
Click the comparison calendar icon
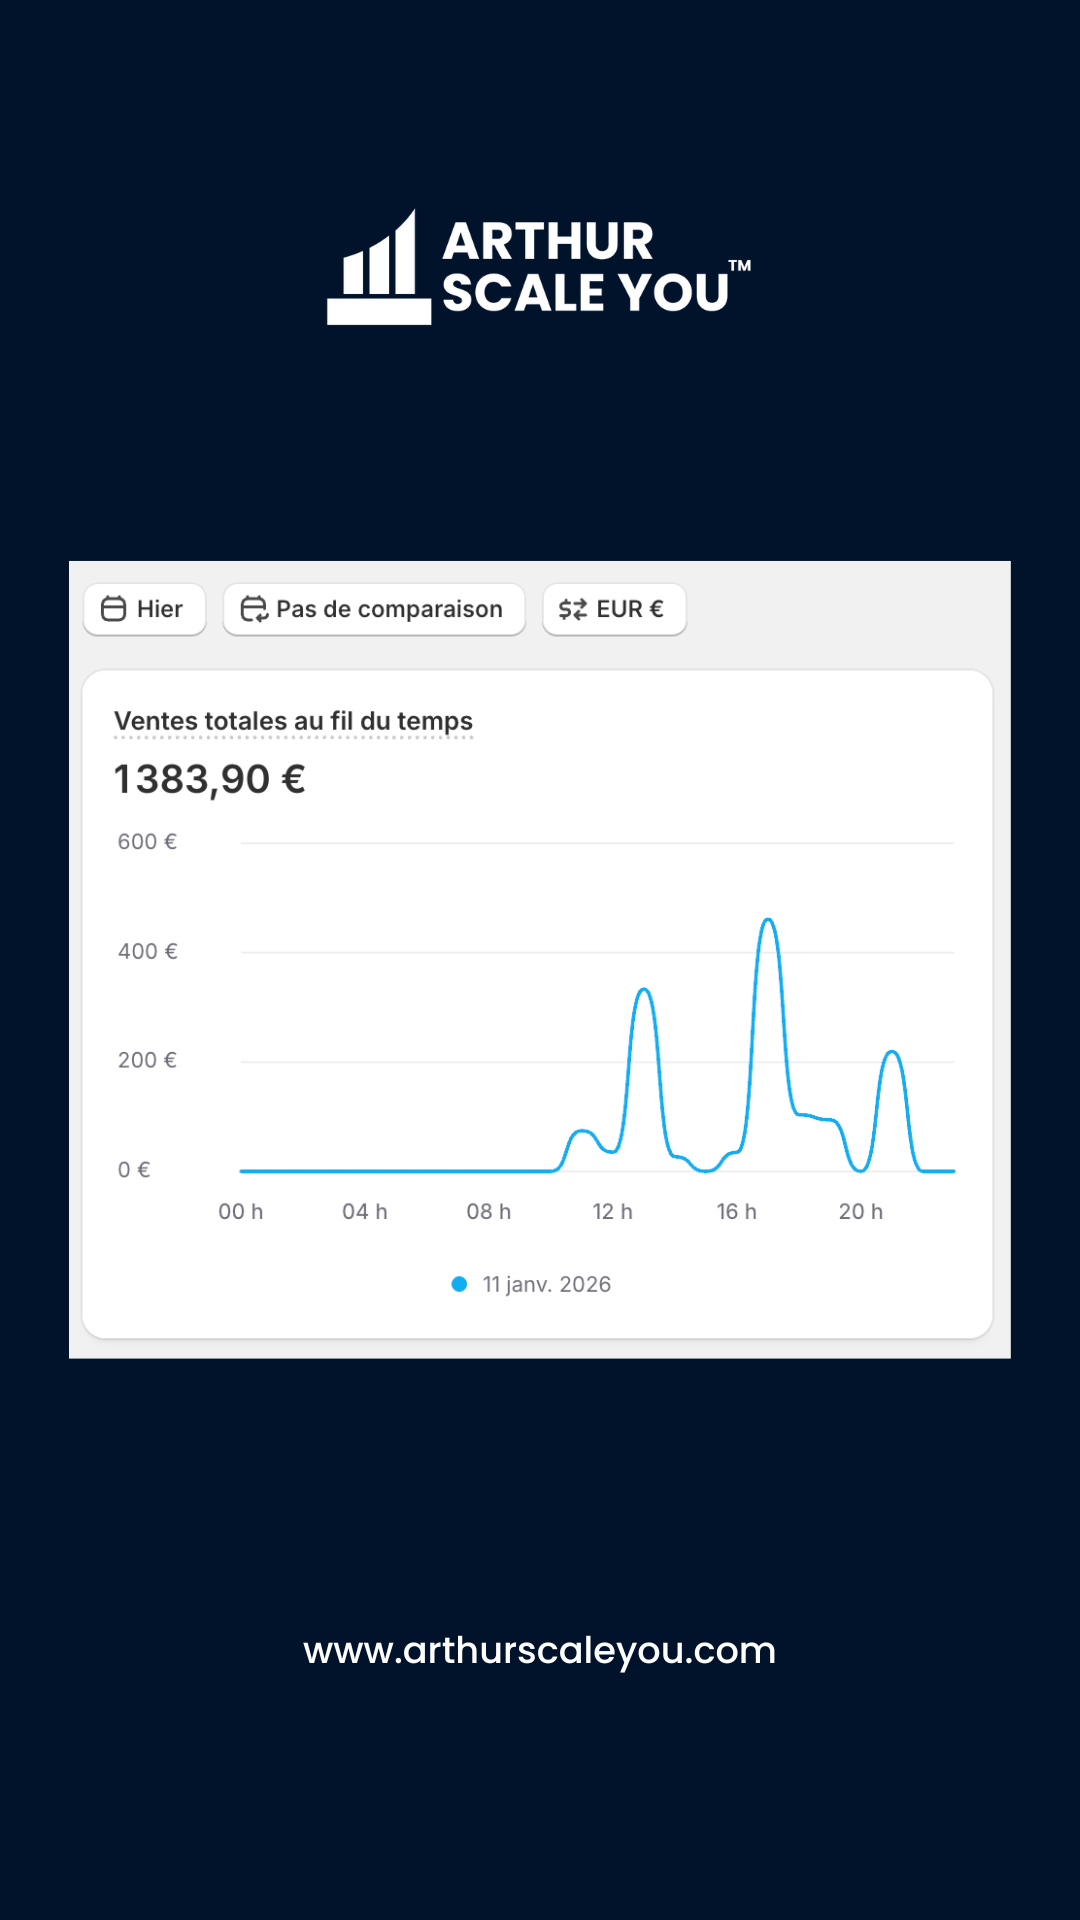tap(254, 609)
